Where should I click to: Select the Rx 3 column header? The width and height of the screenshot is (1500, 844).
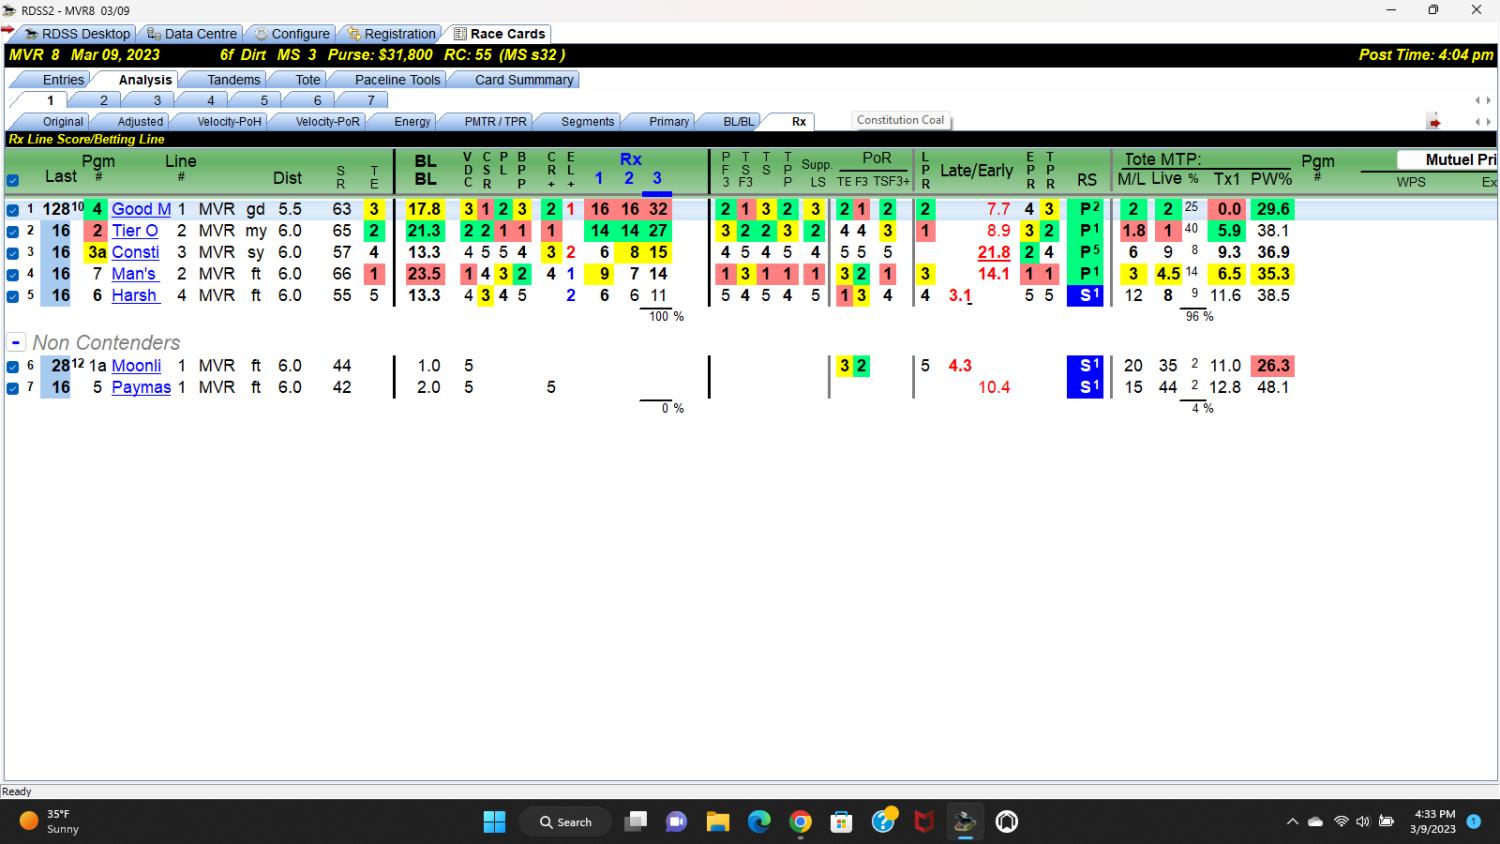(x=657, y=178)
